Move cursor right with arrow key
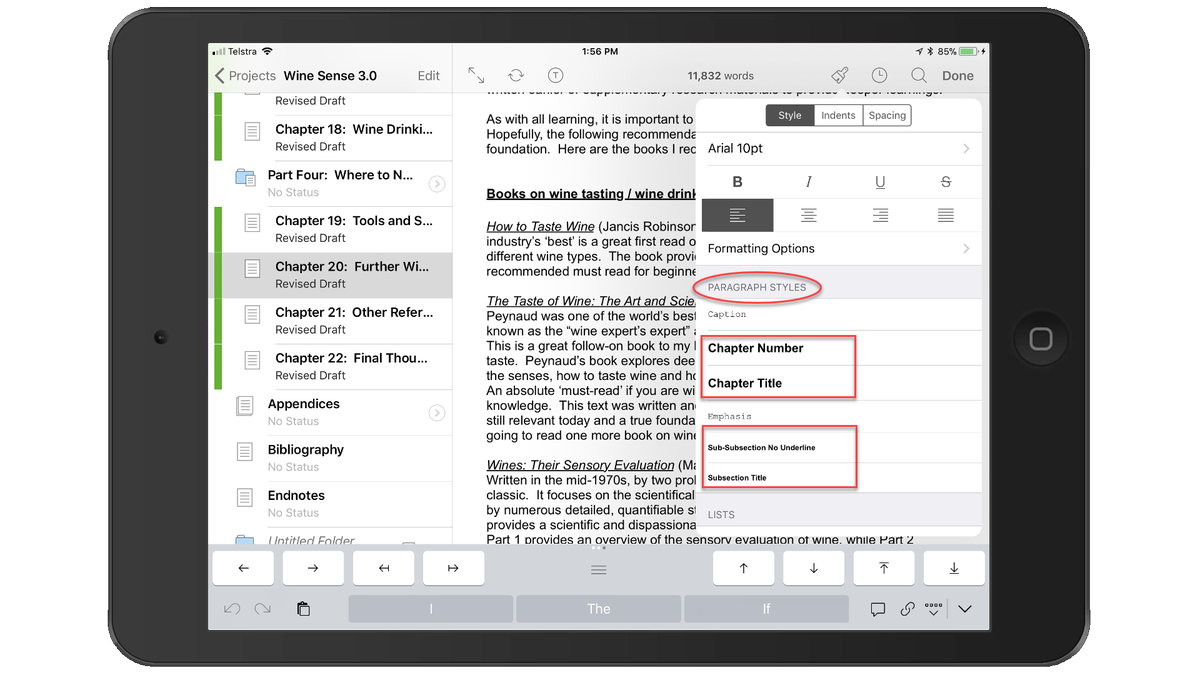Image resolution: width=1200 pixels, height=675 pixels. pos(313,568)
